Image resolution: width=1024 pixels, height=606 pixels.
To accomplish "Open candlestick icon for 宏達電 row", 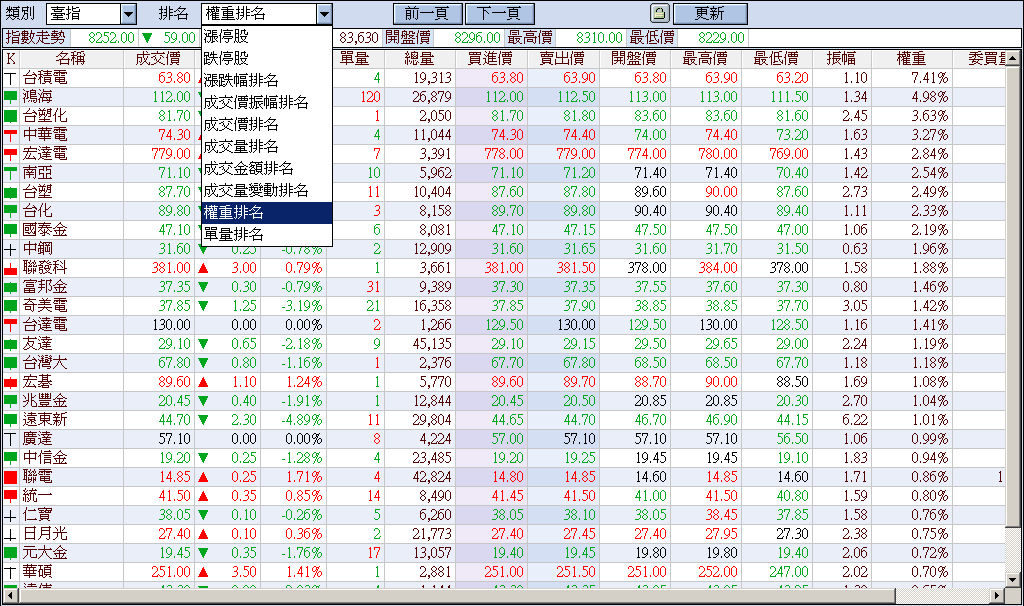I will (10, 154).
